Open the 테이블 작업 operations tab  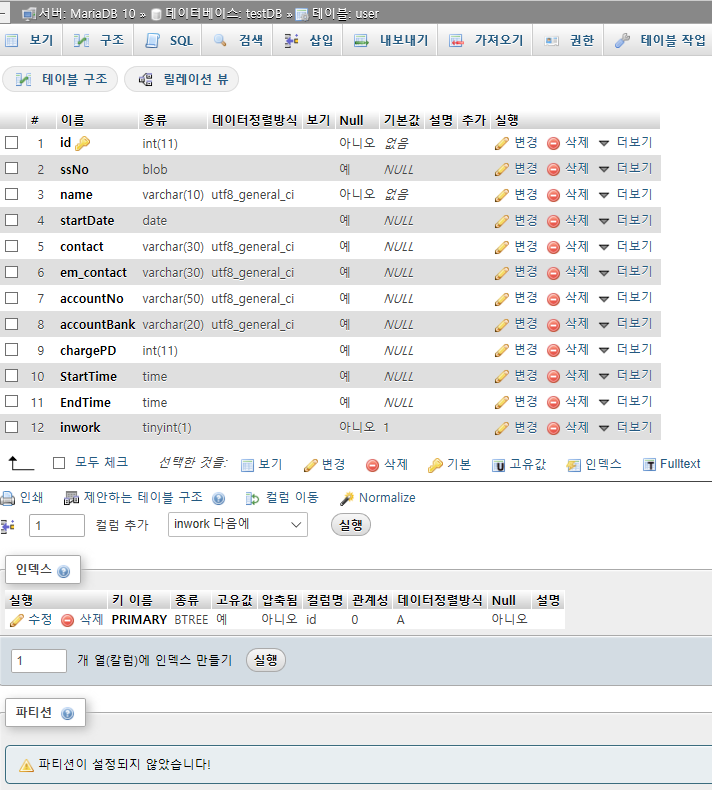coord(660,40)
